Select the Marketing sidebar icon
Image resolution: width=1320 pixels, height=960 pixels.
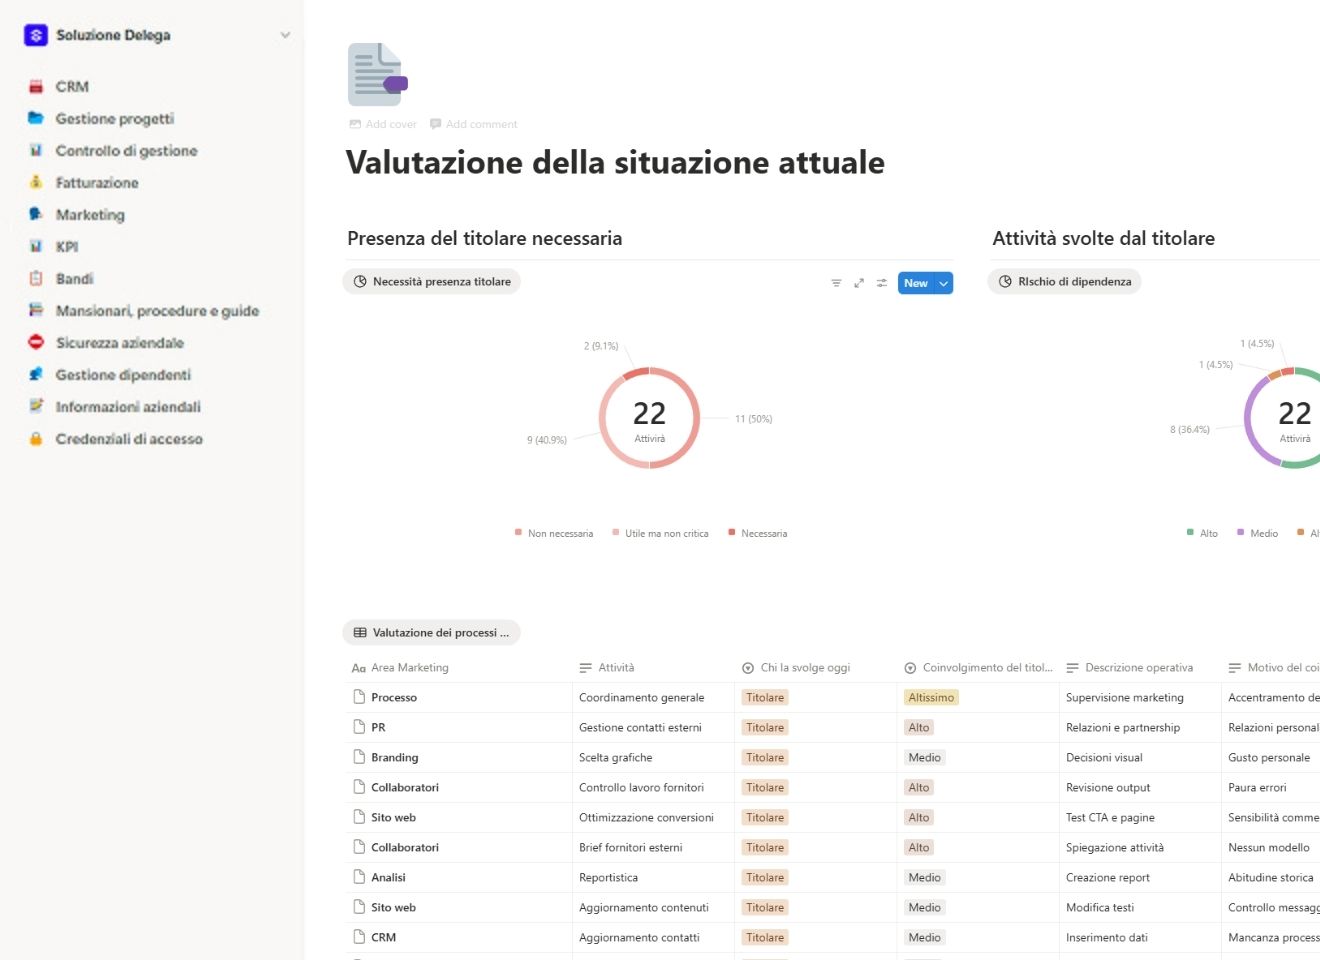(x=34, y=214)
